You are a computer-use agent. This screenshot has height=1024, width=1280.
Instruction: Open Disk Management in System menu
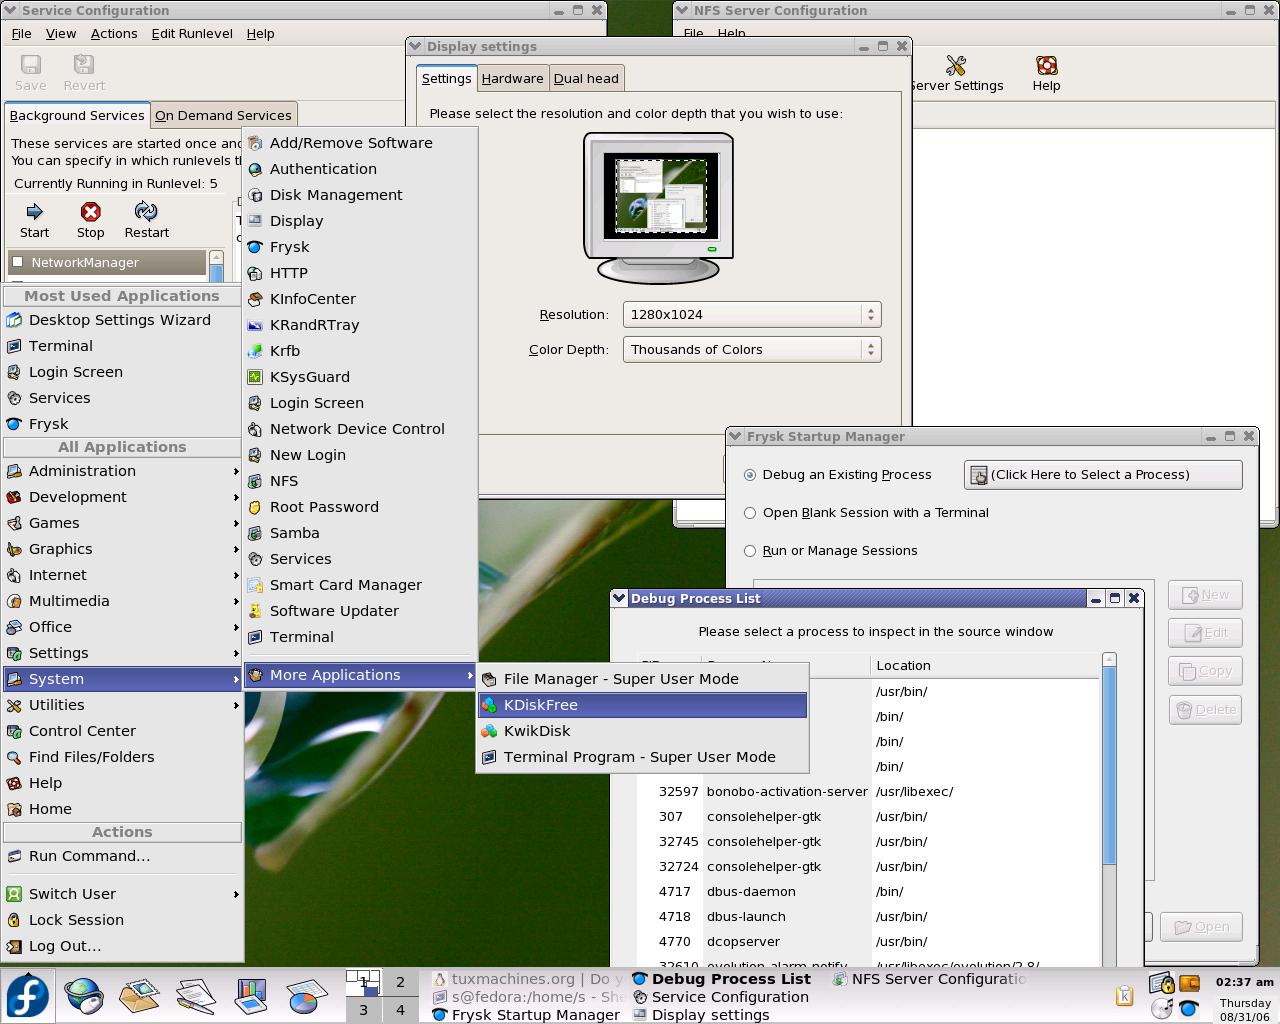tap(360, 195)
